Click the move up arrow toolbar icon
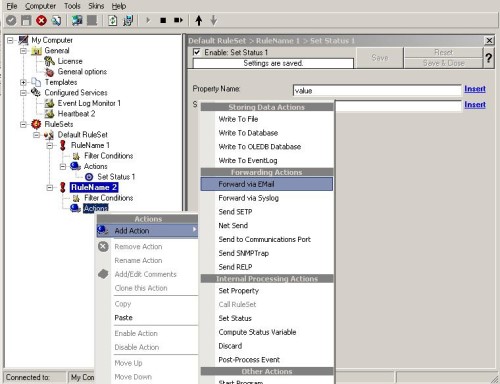The image size is (500, 384). coord(199,20)
